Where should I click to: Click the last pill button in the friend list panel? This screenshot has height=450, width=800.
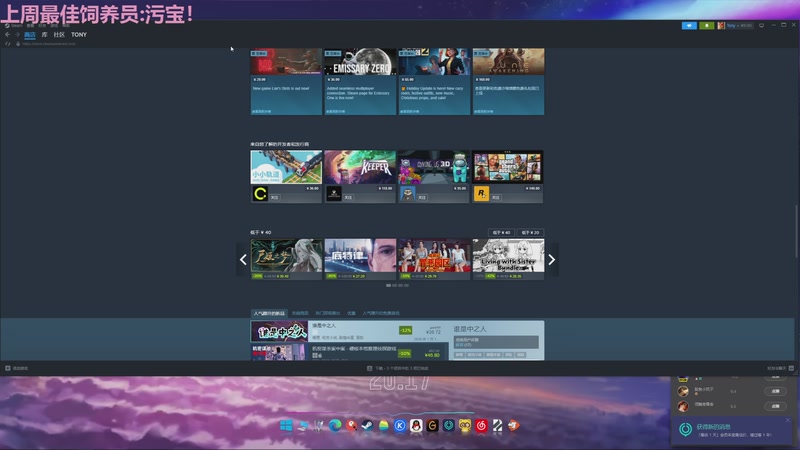[x=776, y=406]
